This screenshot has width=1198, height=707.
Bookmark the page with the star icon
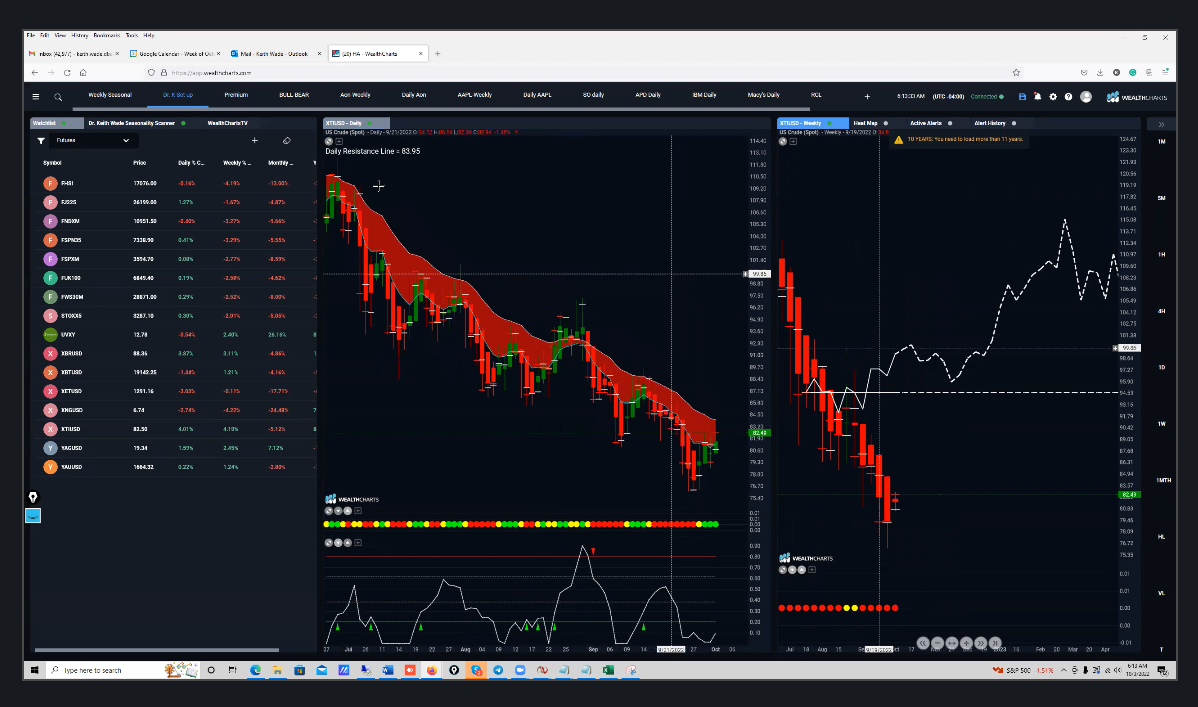tap(1016, 73)
